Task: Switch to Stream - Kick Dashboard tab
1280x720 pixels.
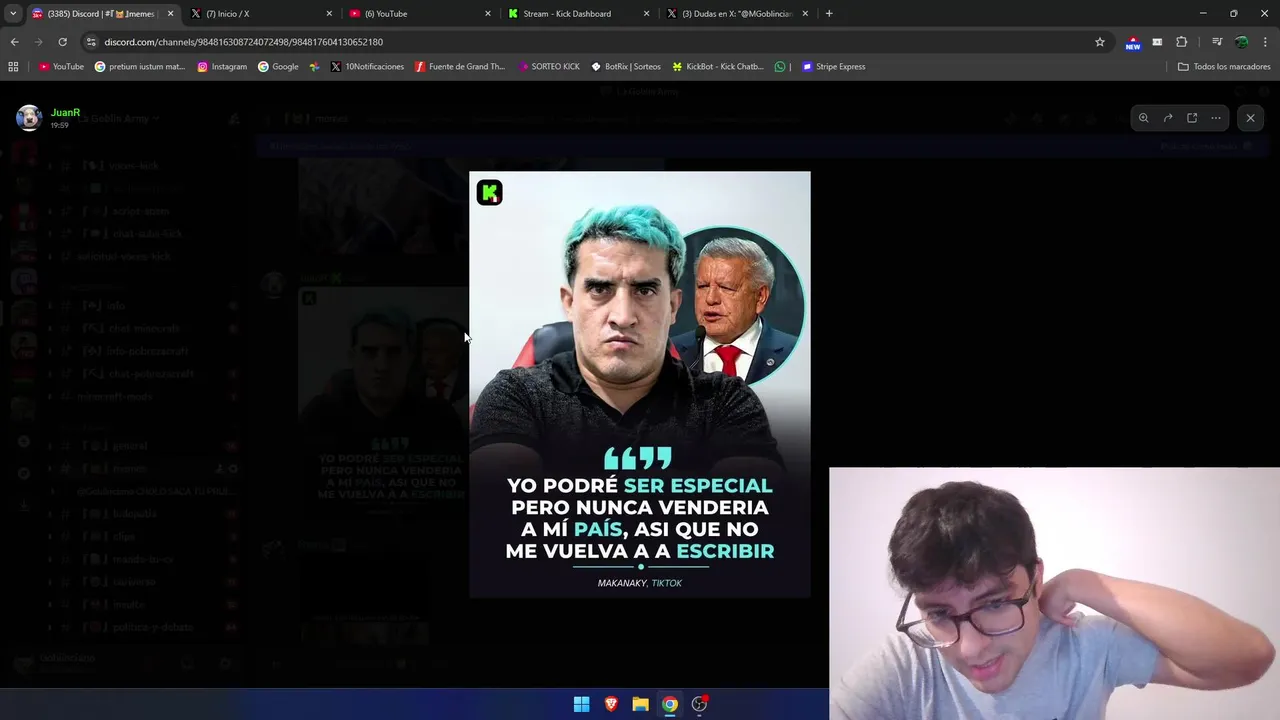Action: coord(578,14)
